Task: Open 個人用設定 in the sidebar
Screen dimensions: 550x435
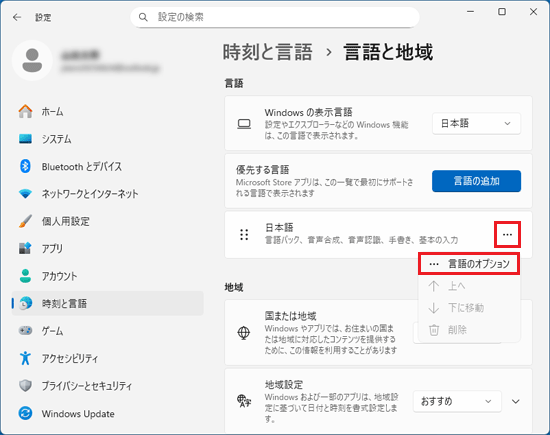Action: tap(108, 221)
